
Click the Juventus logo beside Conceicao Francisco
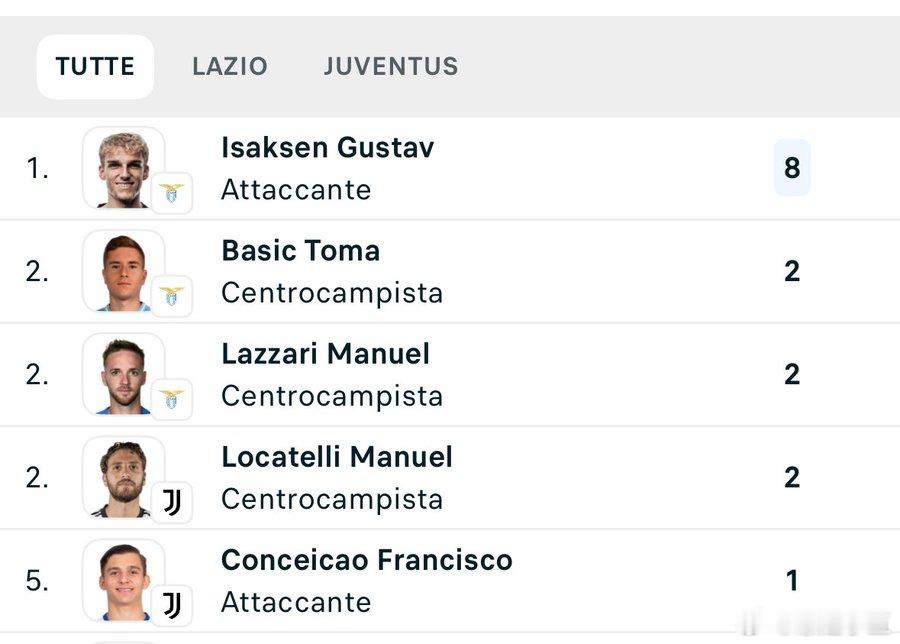coord(171,606)
